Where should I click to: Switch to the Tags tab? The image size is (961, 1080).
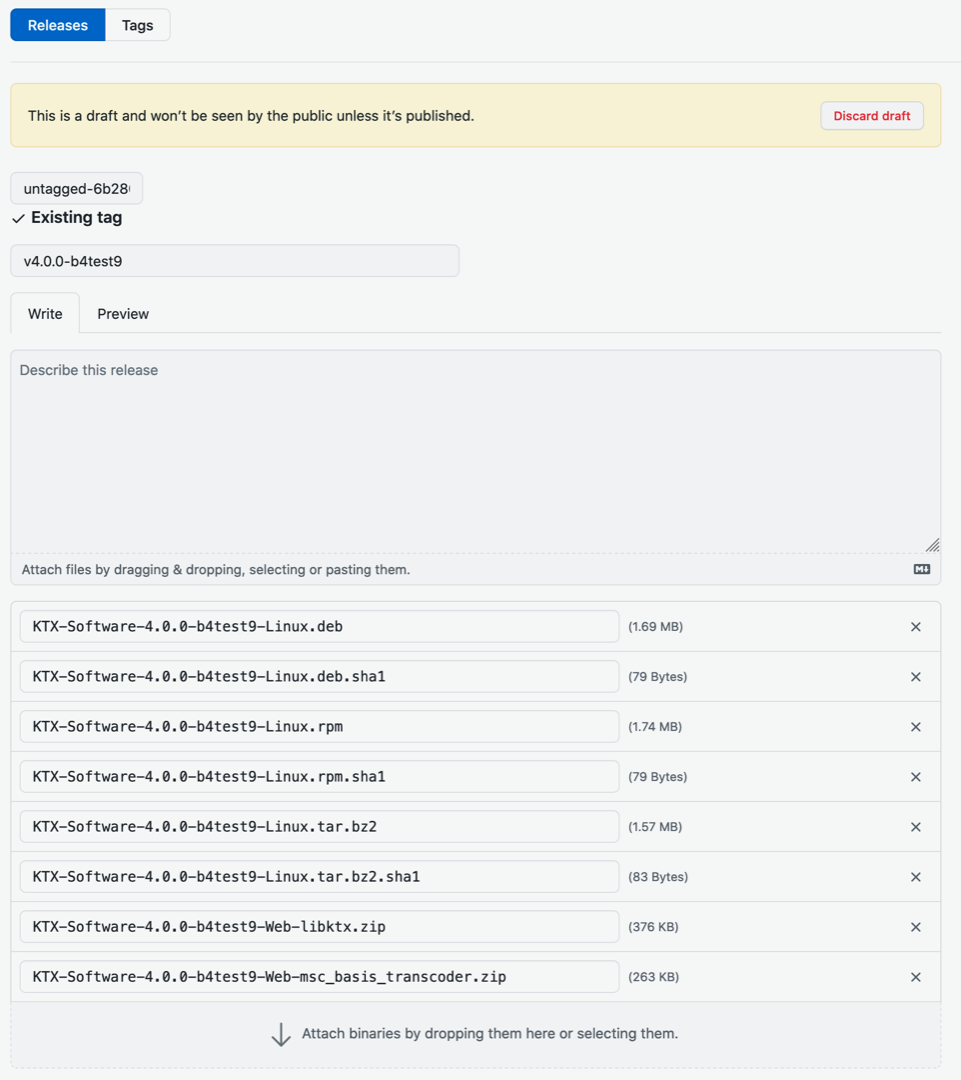click(137, 25)
